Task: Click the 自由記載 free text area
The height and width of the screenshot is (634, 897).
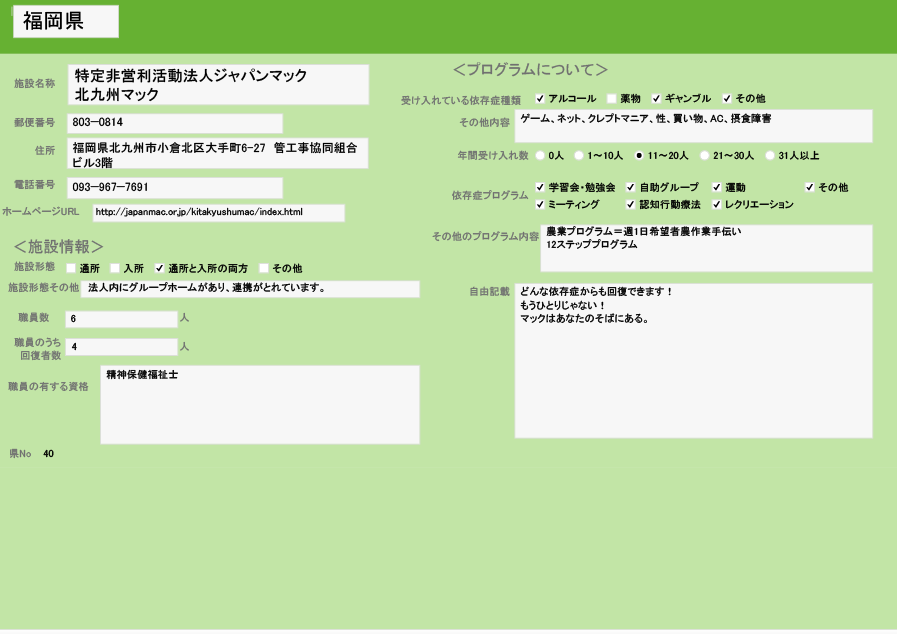Action: click(693, 361)
